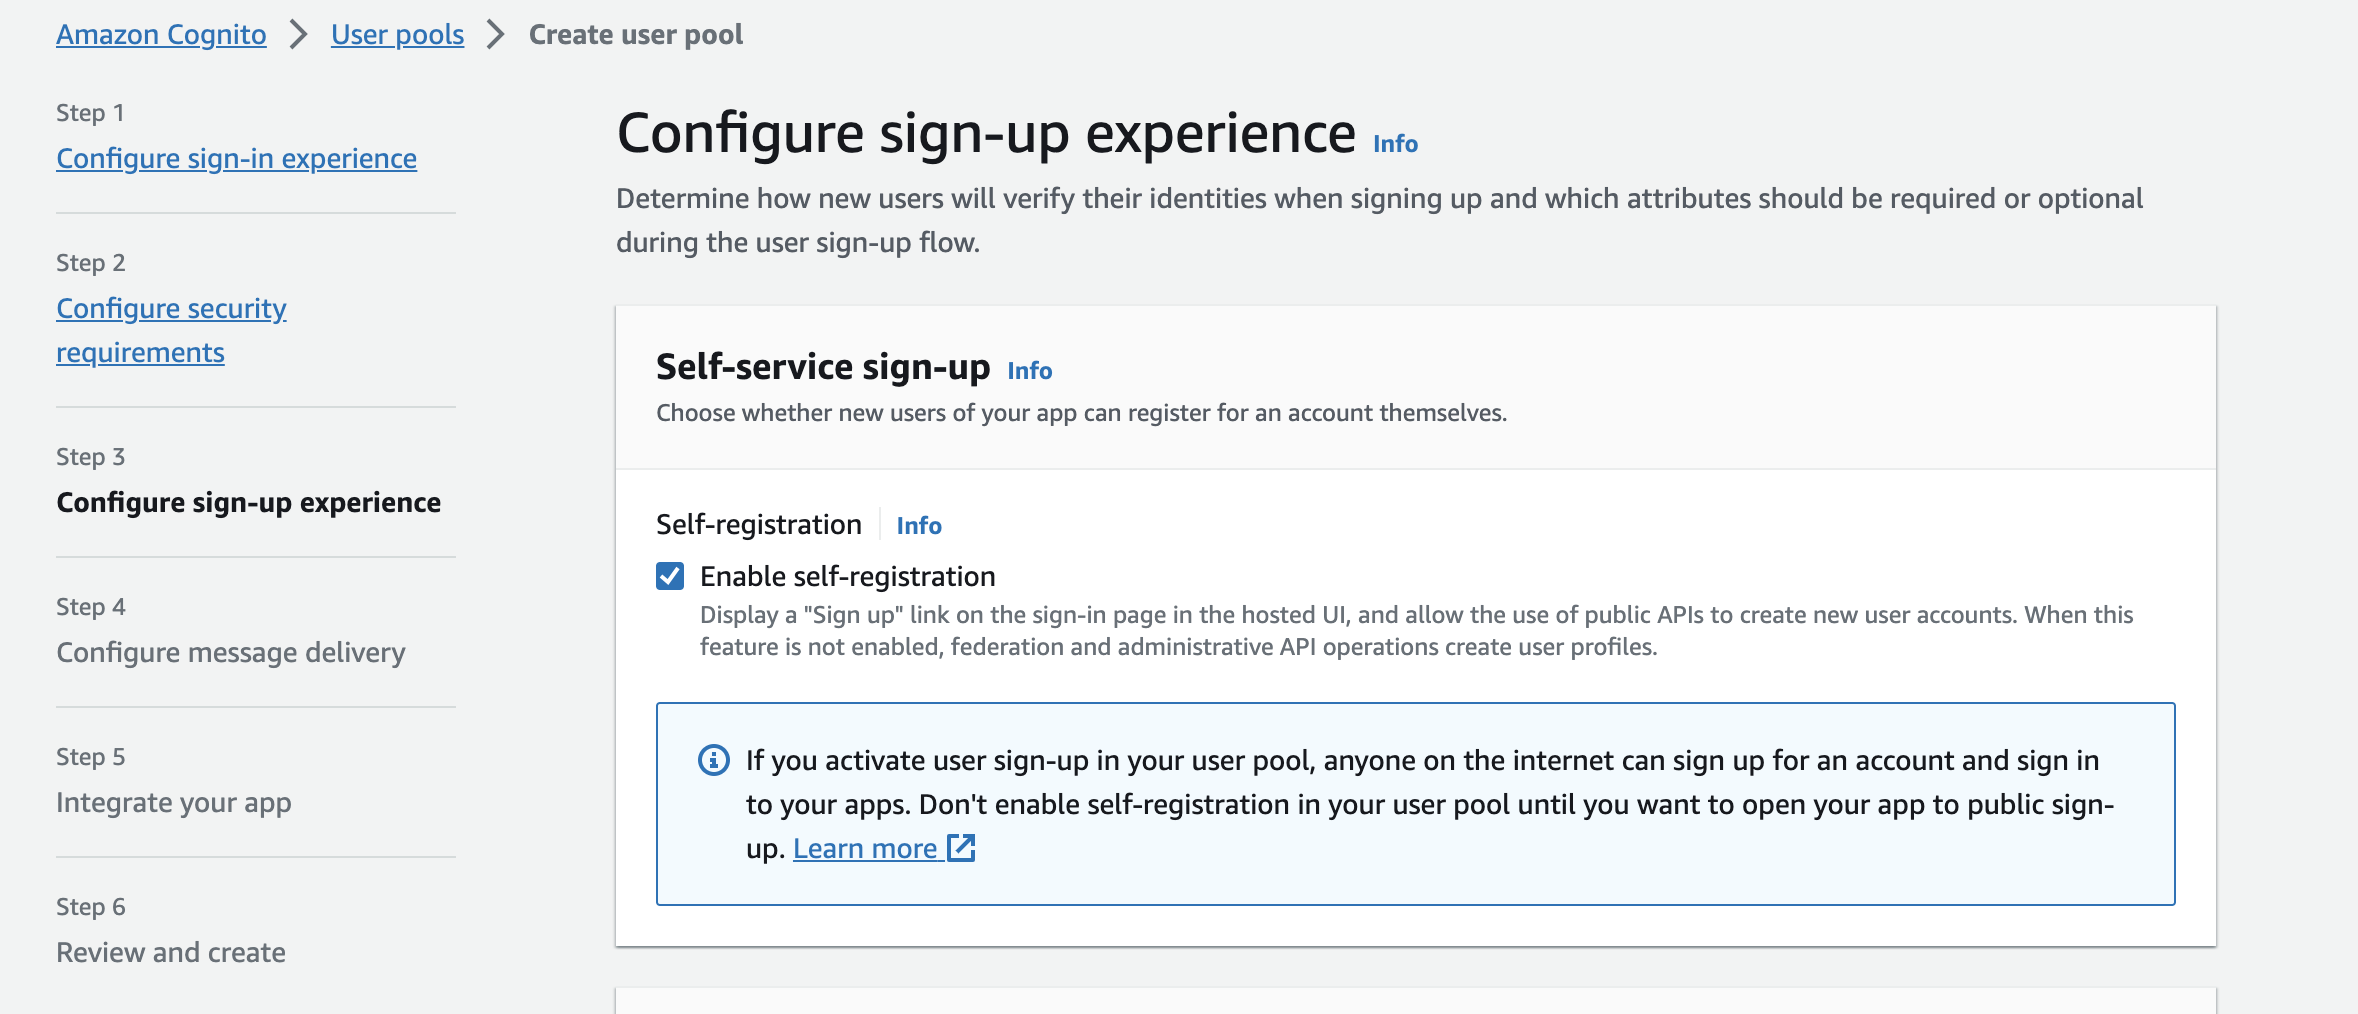Viewport: 2358px width, 1014px height.
Task: Select Step 4 Configure message delivery
Action: pos(231,652)
